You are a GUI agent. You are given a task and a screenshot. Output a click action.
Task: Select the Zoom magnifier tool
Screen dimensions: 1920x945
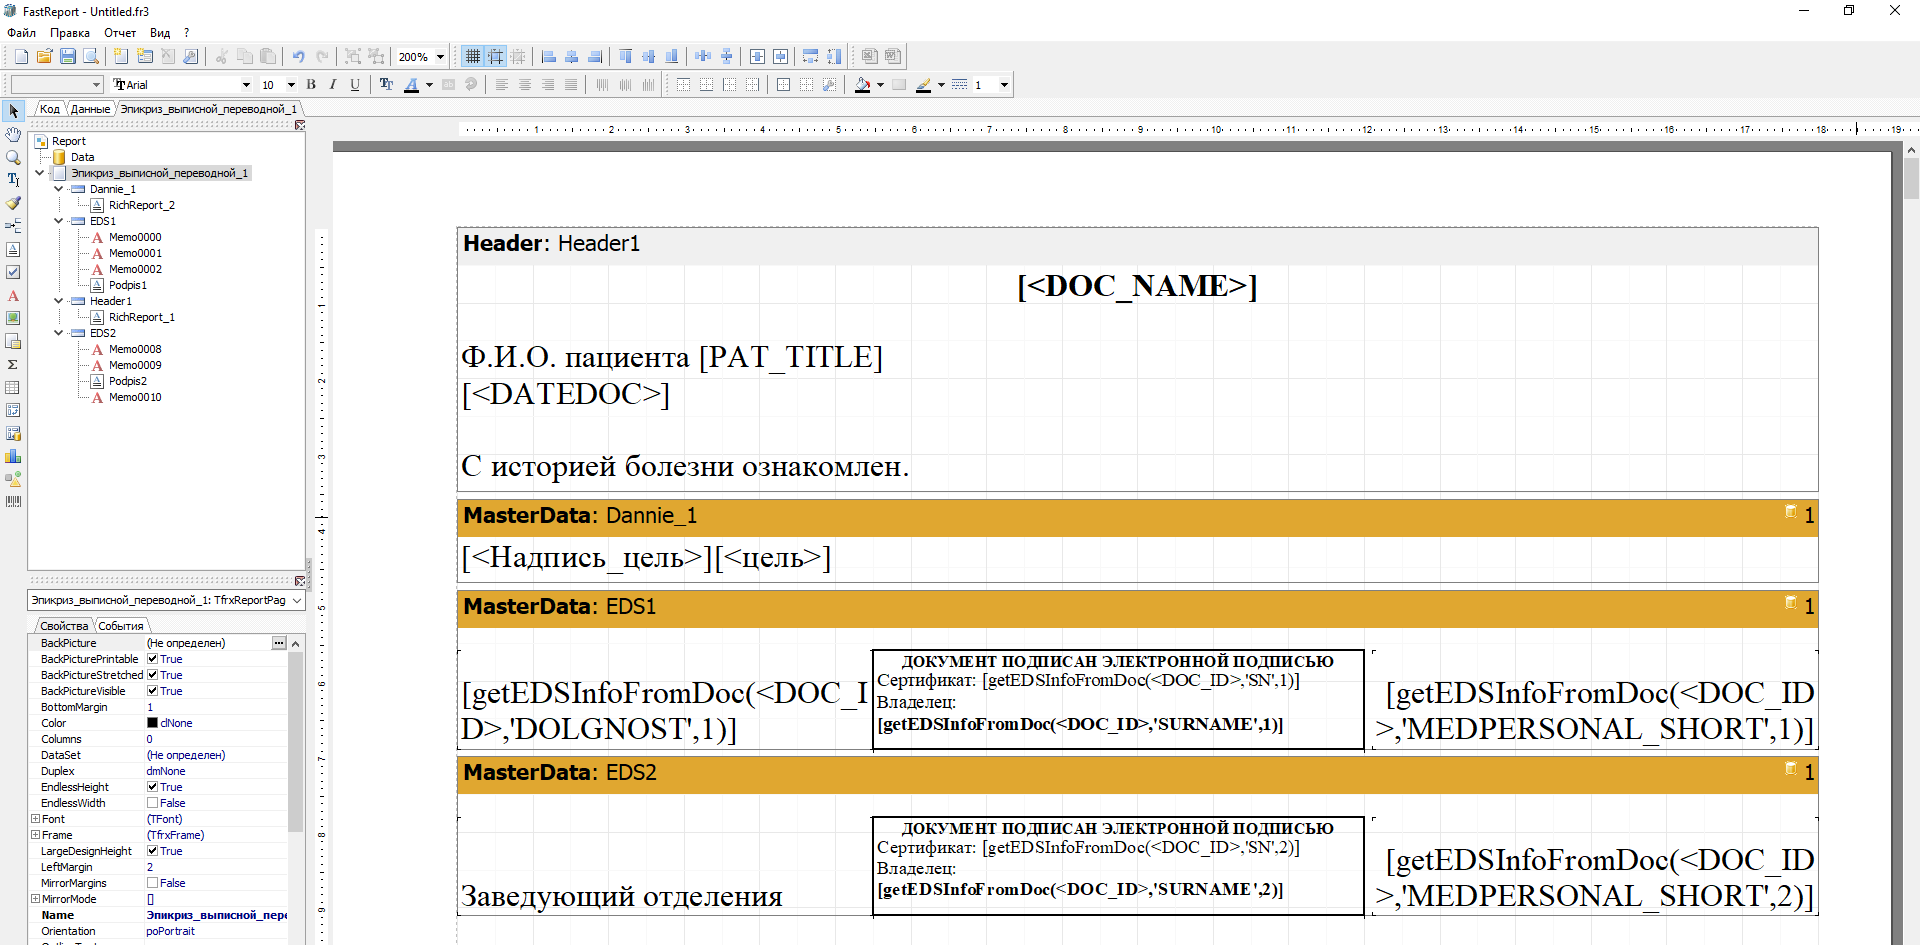13,157
